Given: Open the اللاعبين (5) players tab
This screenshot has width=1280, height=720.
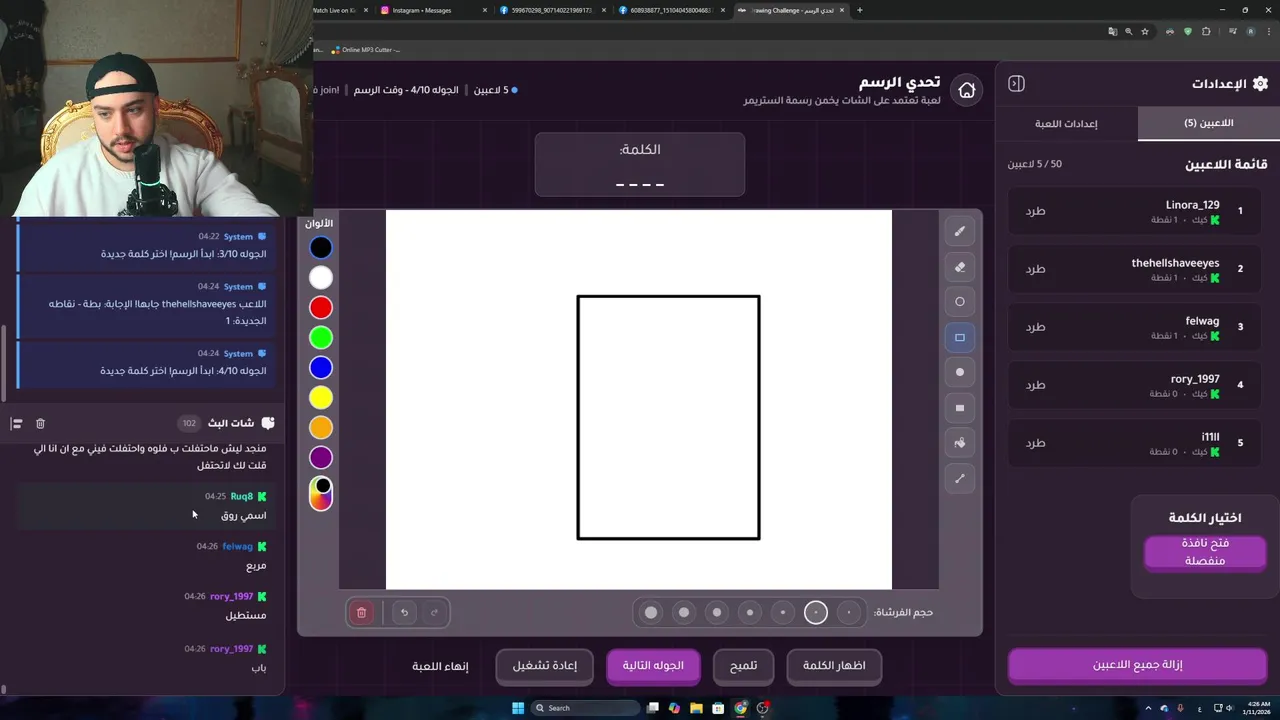Looking at the screenshot, I should tap(1208, 123).
